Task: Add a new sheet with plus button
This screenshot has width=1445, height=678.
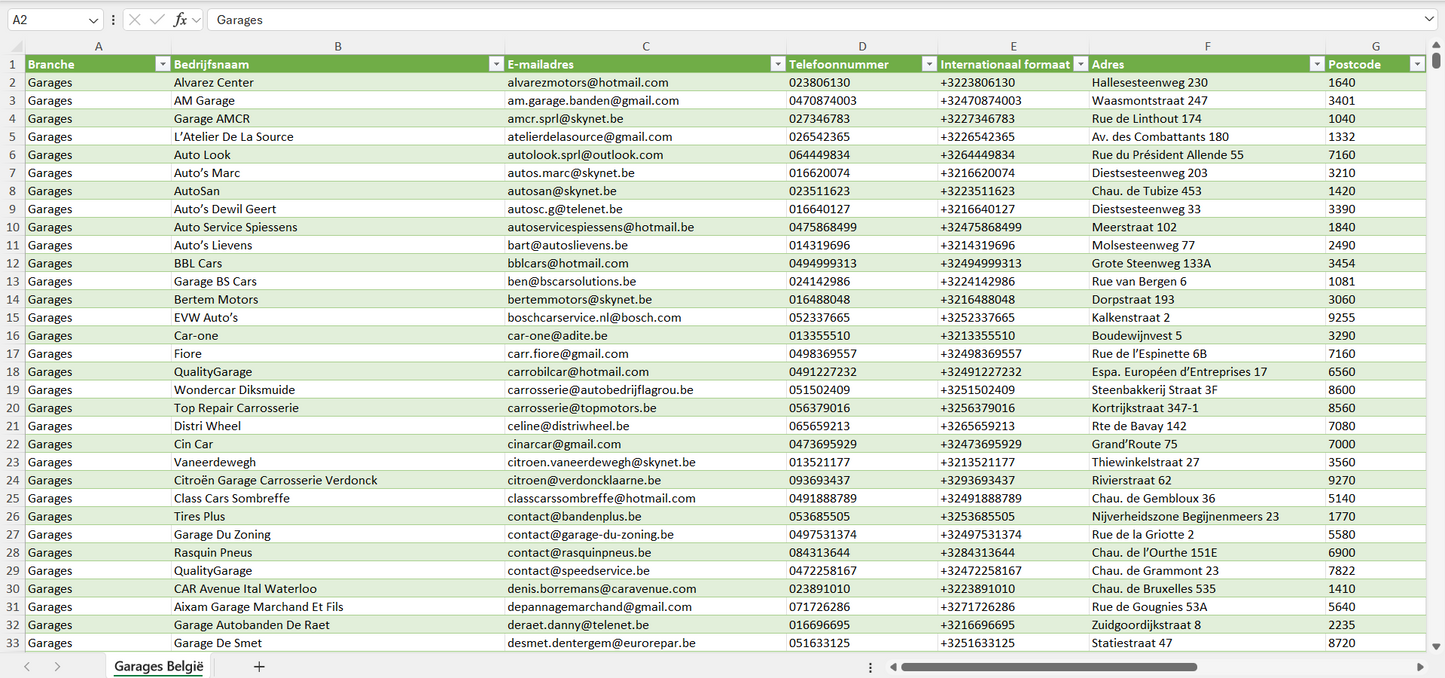Action: click(x=259, y=666)
